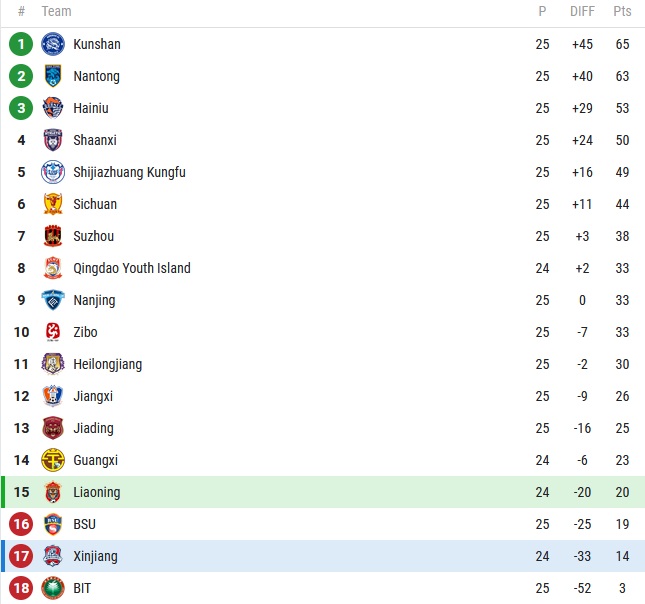Select the Shijiazhuang Kungfu club logo
645x604 pixels.
53,172
